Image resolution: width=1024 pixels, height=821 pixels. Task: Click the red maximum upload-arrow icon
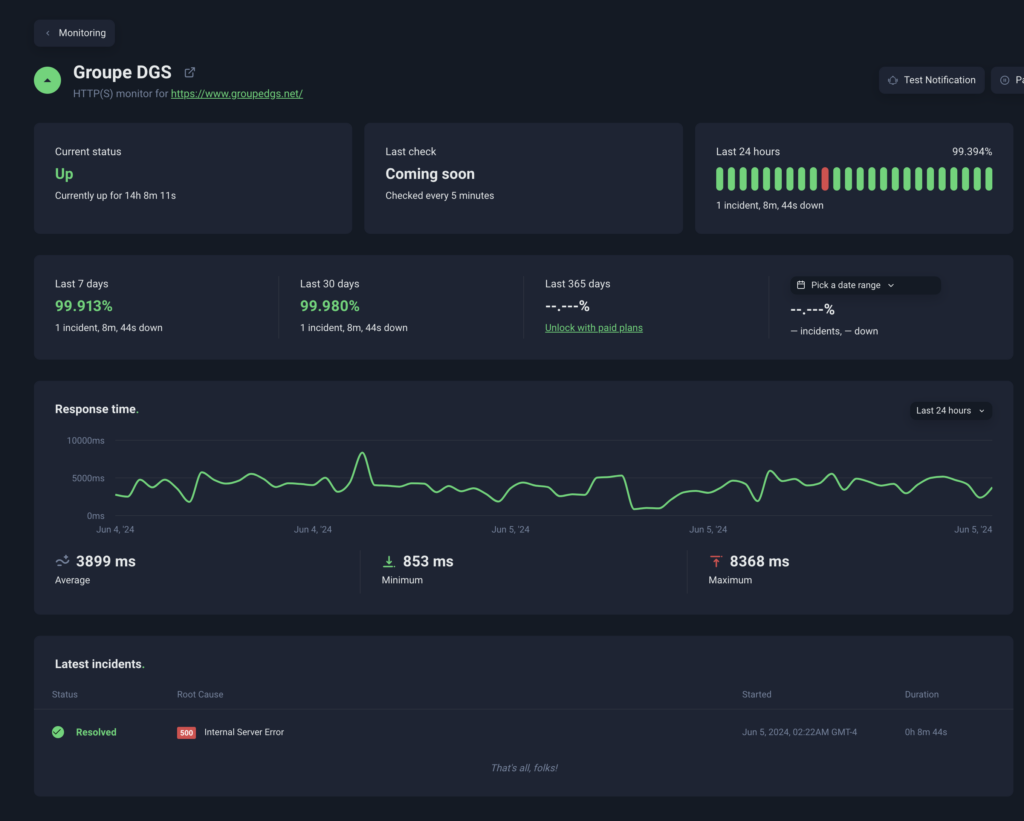pos(715,562)
